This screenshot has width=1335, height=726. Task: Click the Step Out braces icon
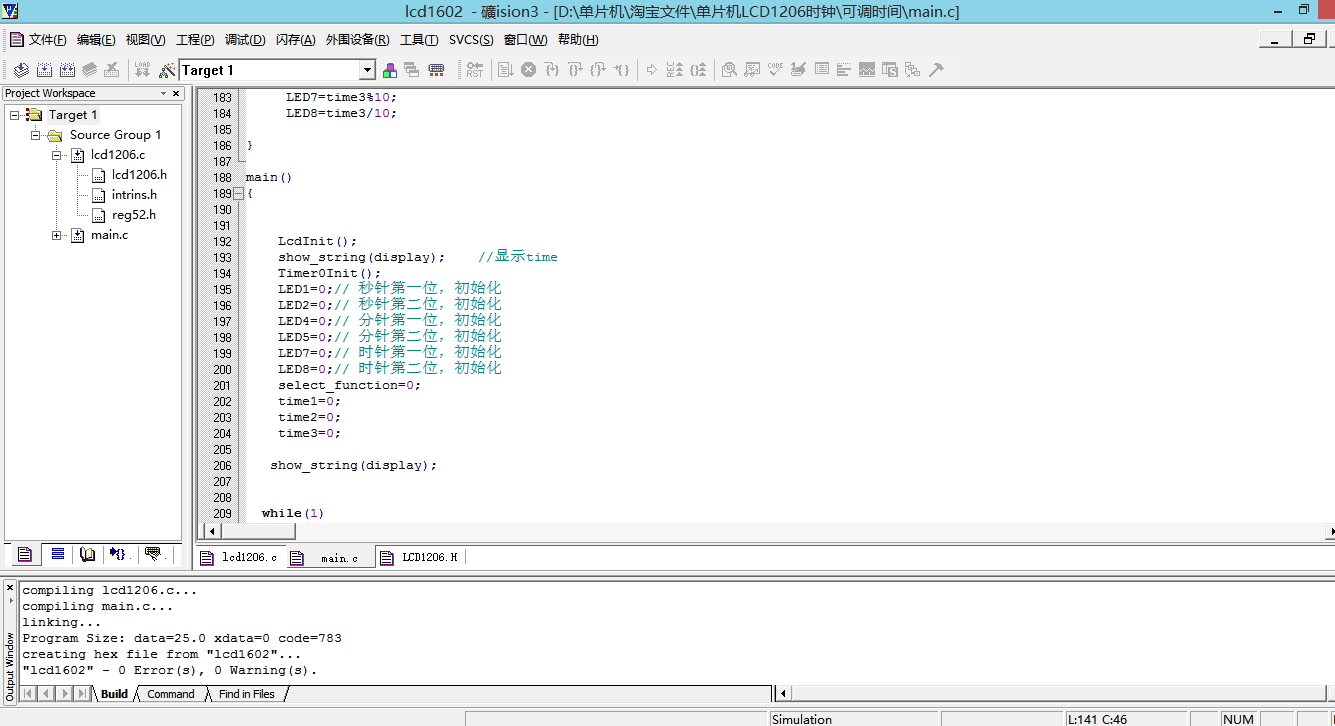(598, 70)
